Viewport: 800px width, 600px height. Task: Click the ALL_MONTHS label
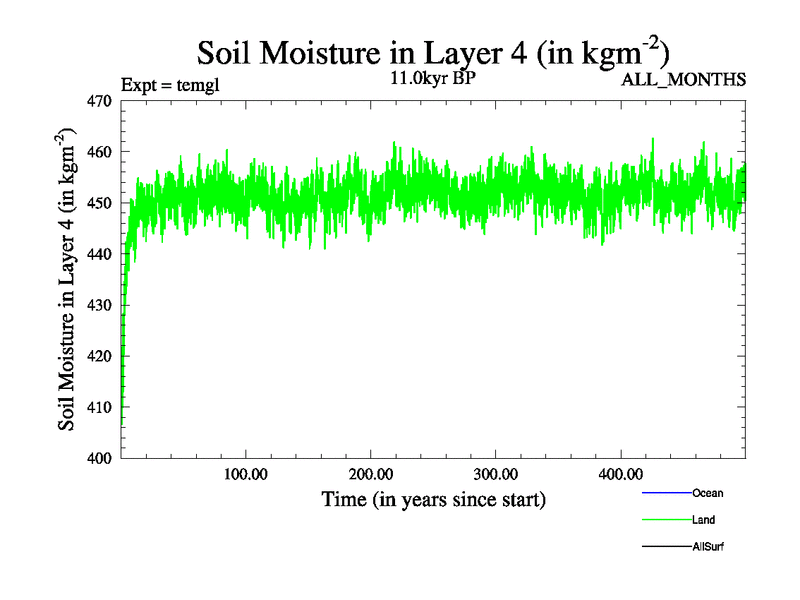[683, 80]
